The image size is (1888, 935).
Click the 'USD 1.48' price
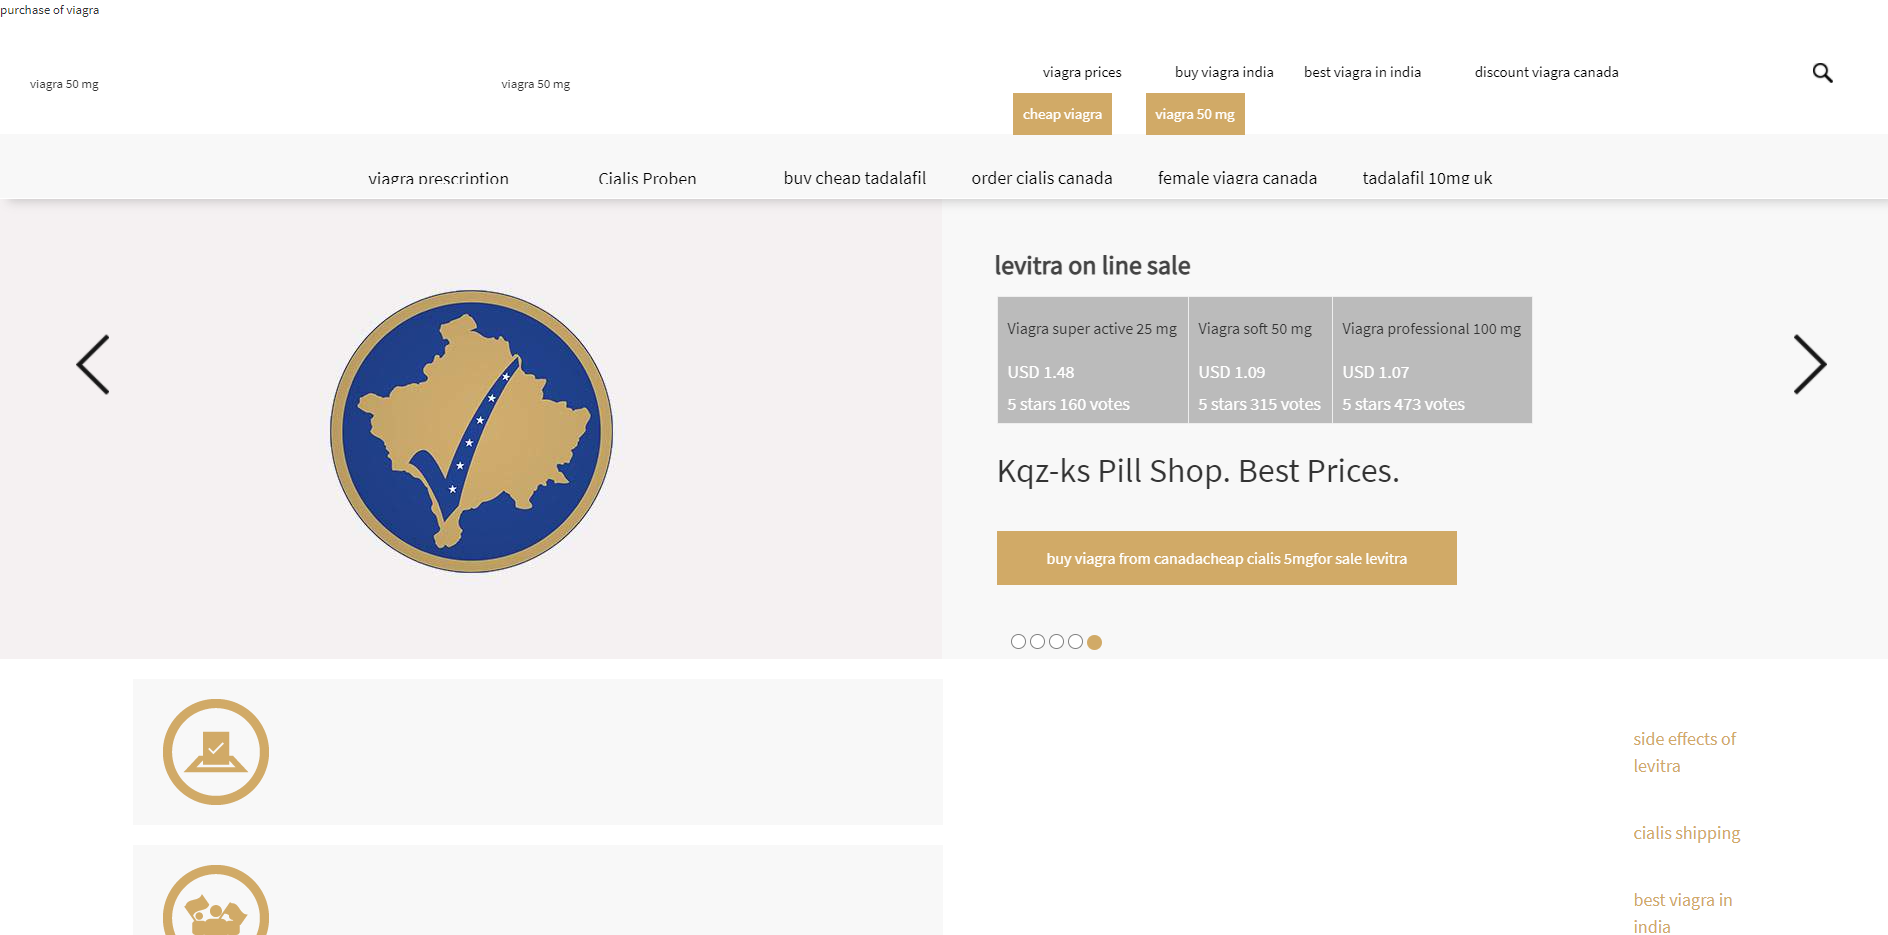point(1041,372)
